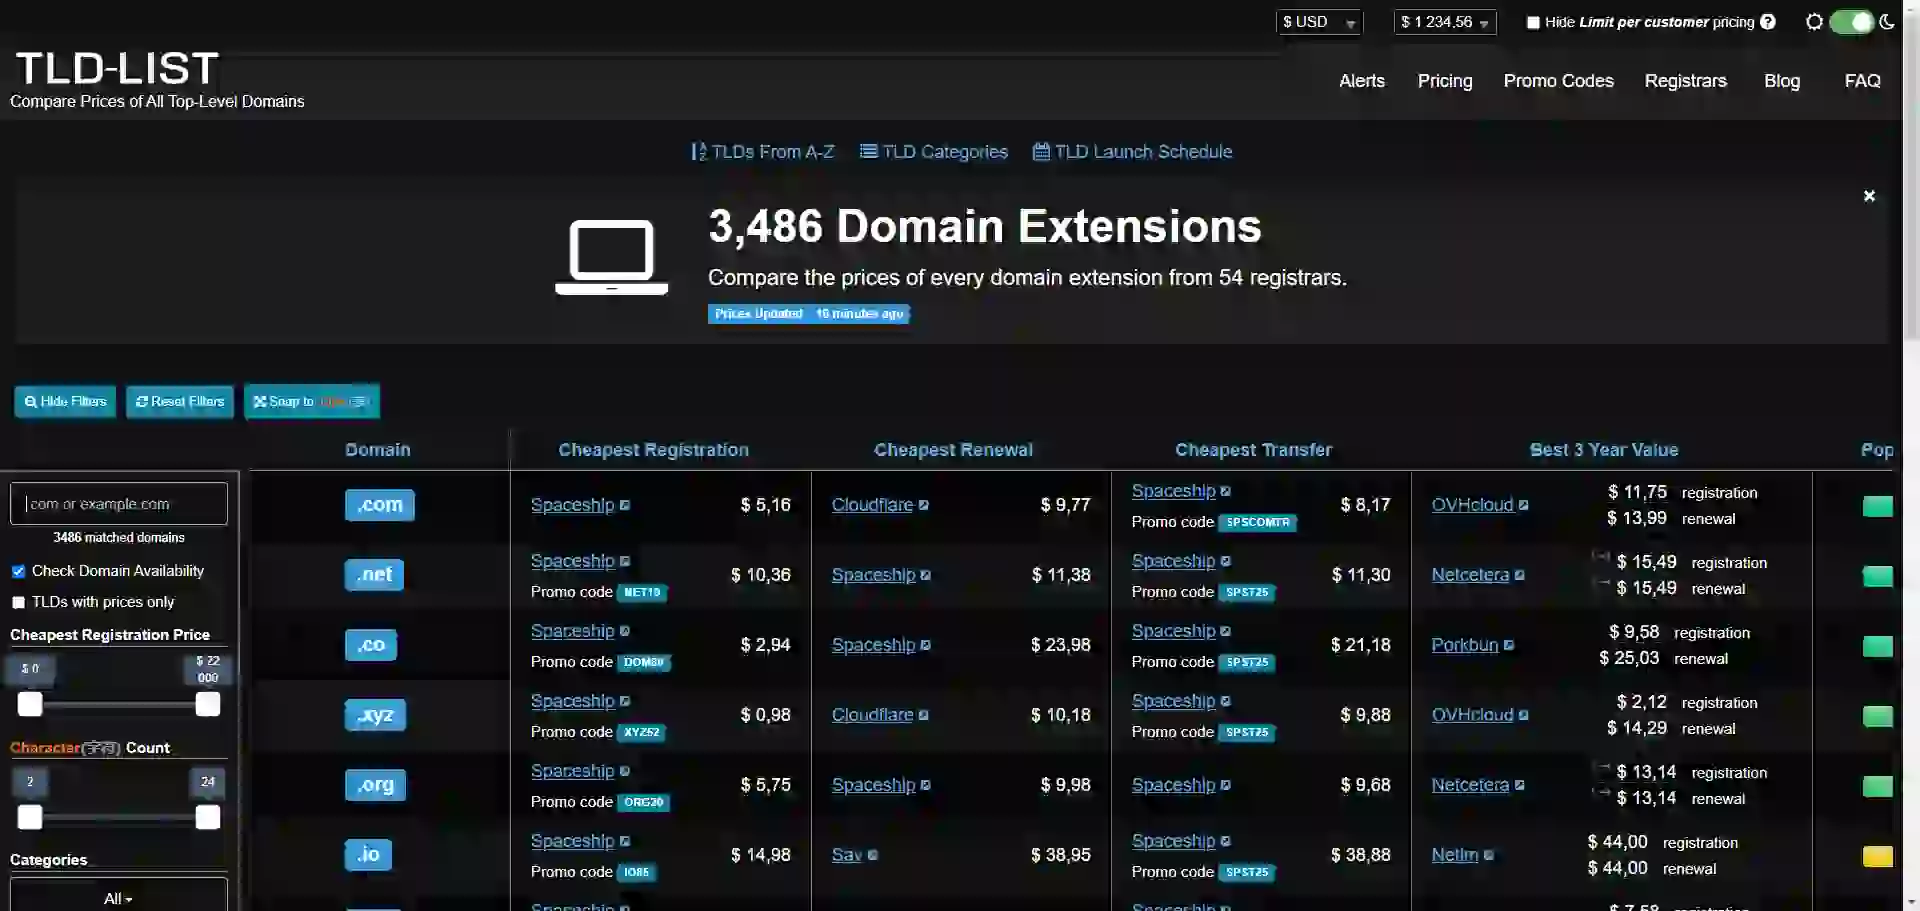Enable TLDs with prices only
The width and height of the screenshot is (1920, 911).
18,602
